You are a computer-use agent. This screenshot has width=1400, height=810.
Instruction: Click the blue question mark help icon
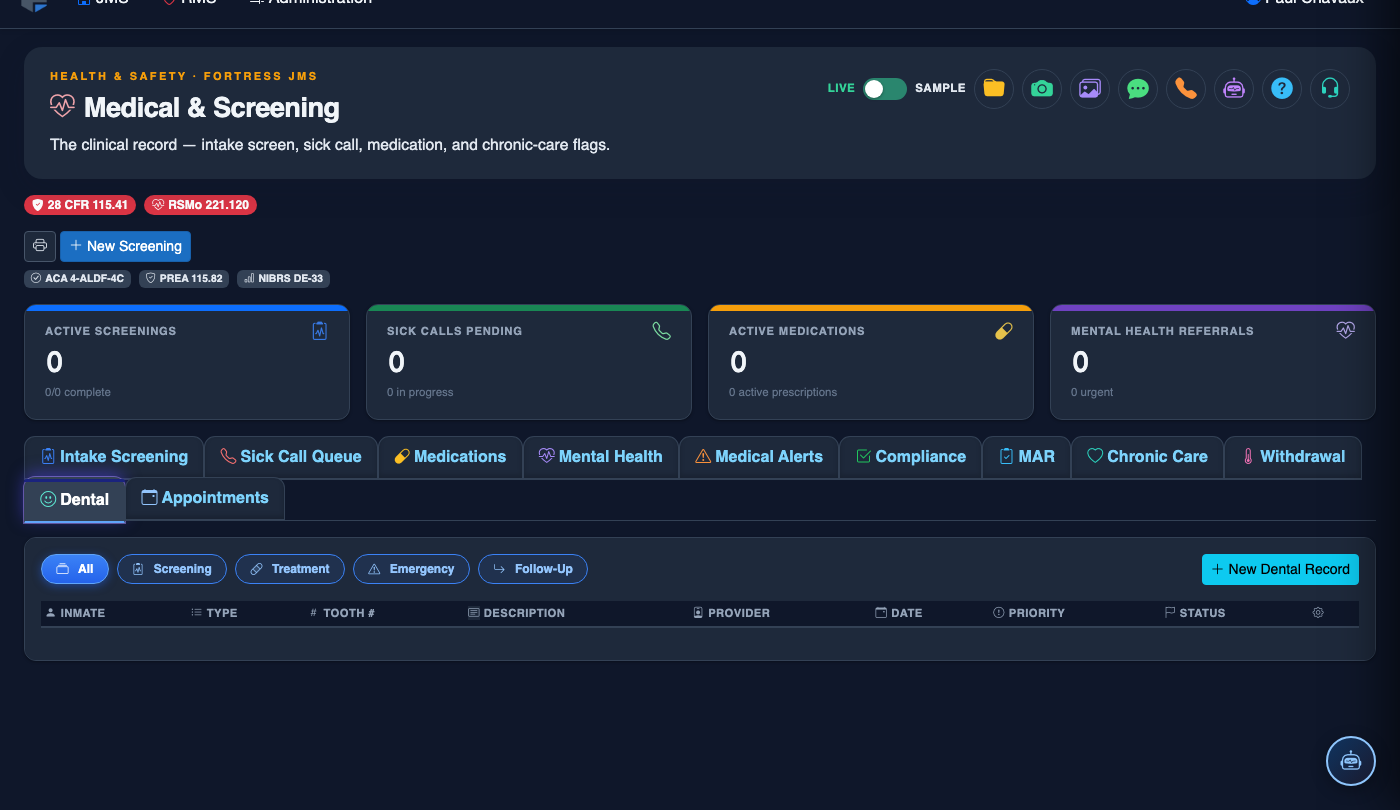[1281, 88]
